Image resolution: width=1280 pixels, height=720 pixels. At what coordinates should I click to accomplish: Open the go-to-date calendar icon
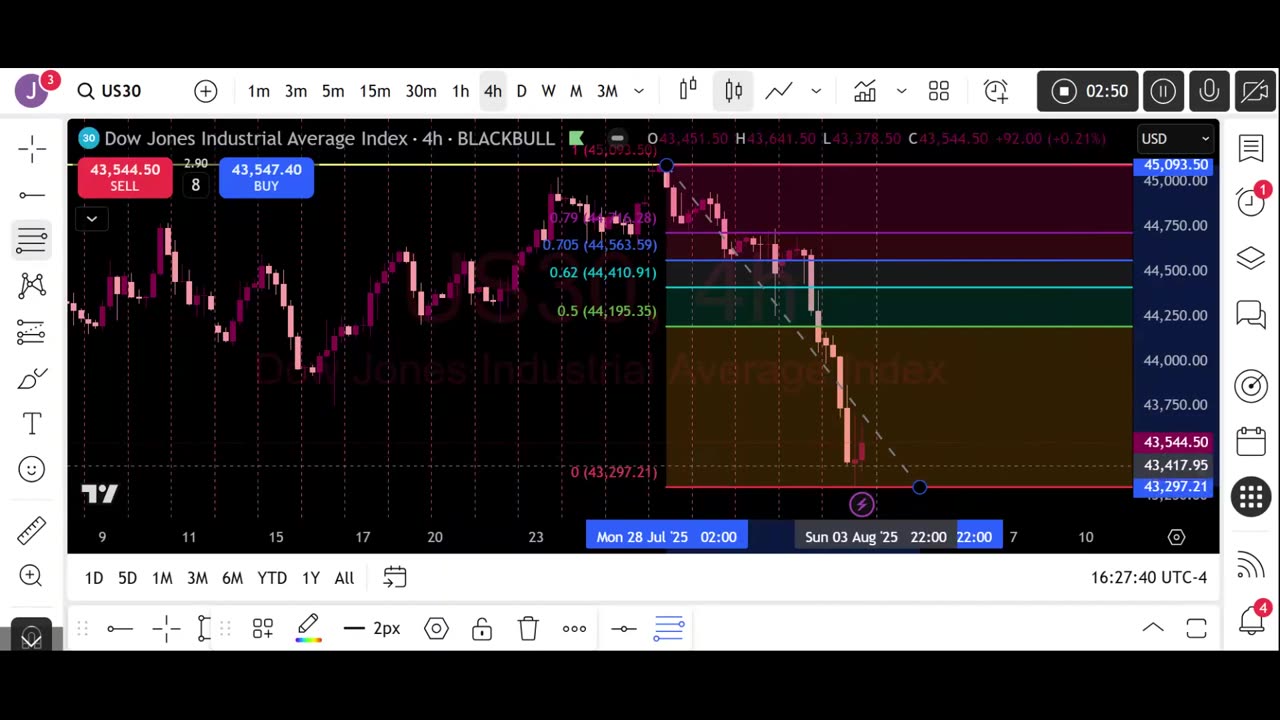click(x=395, y=577)
